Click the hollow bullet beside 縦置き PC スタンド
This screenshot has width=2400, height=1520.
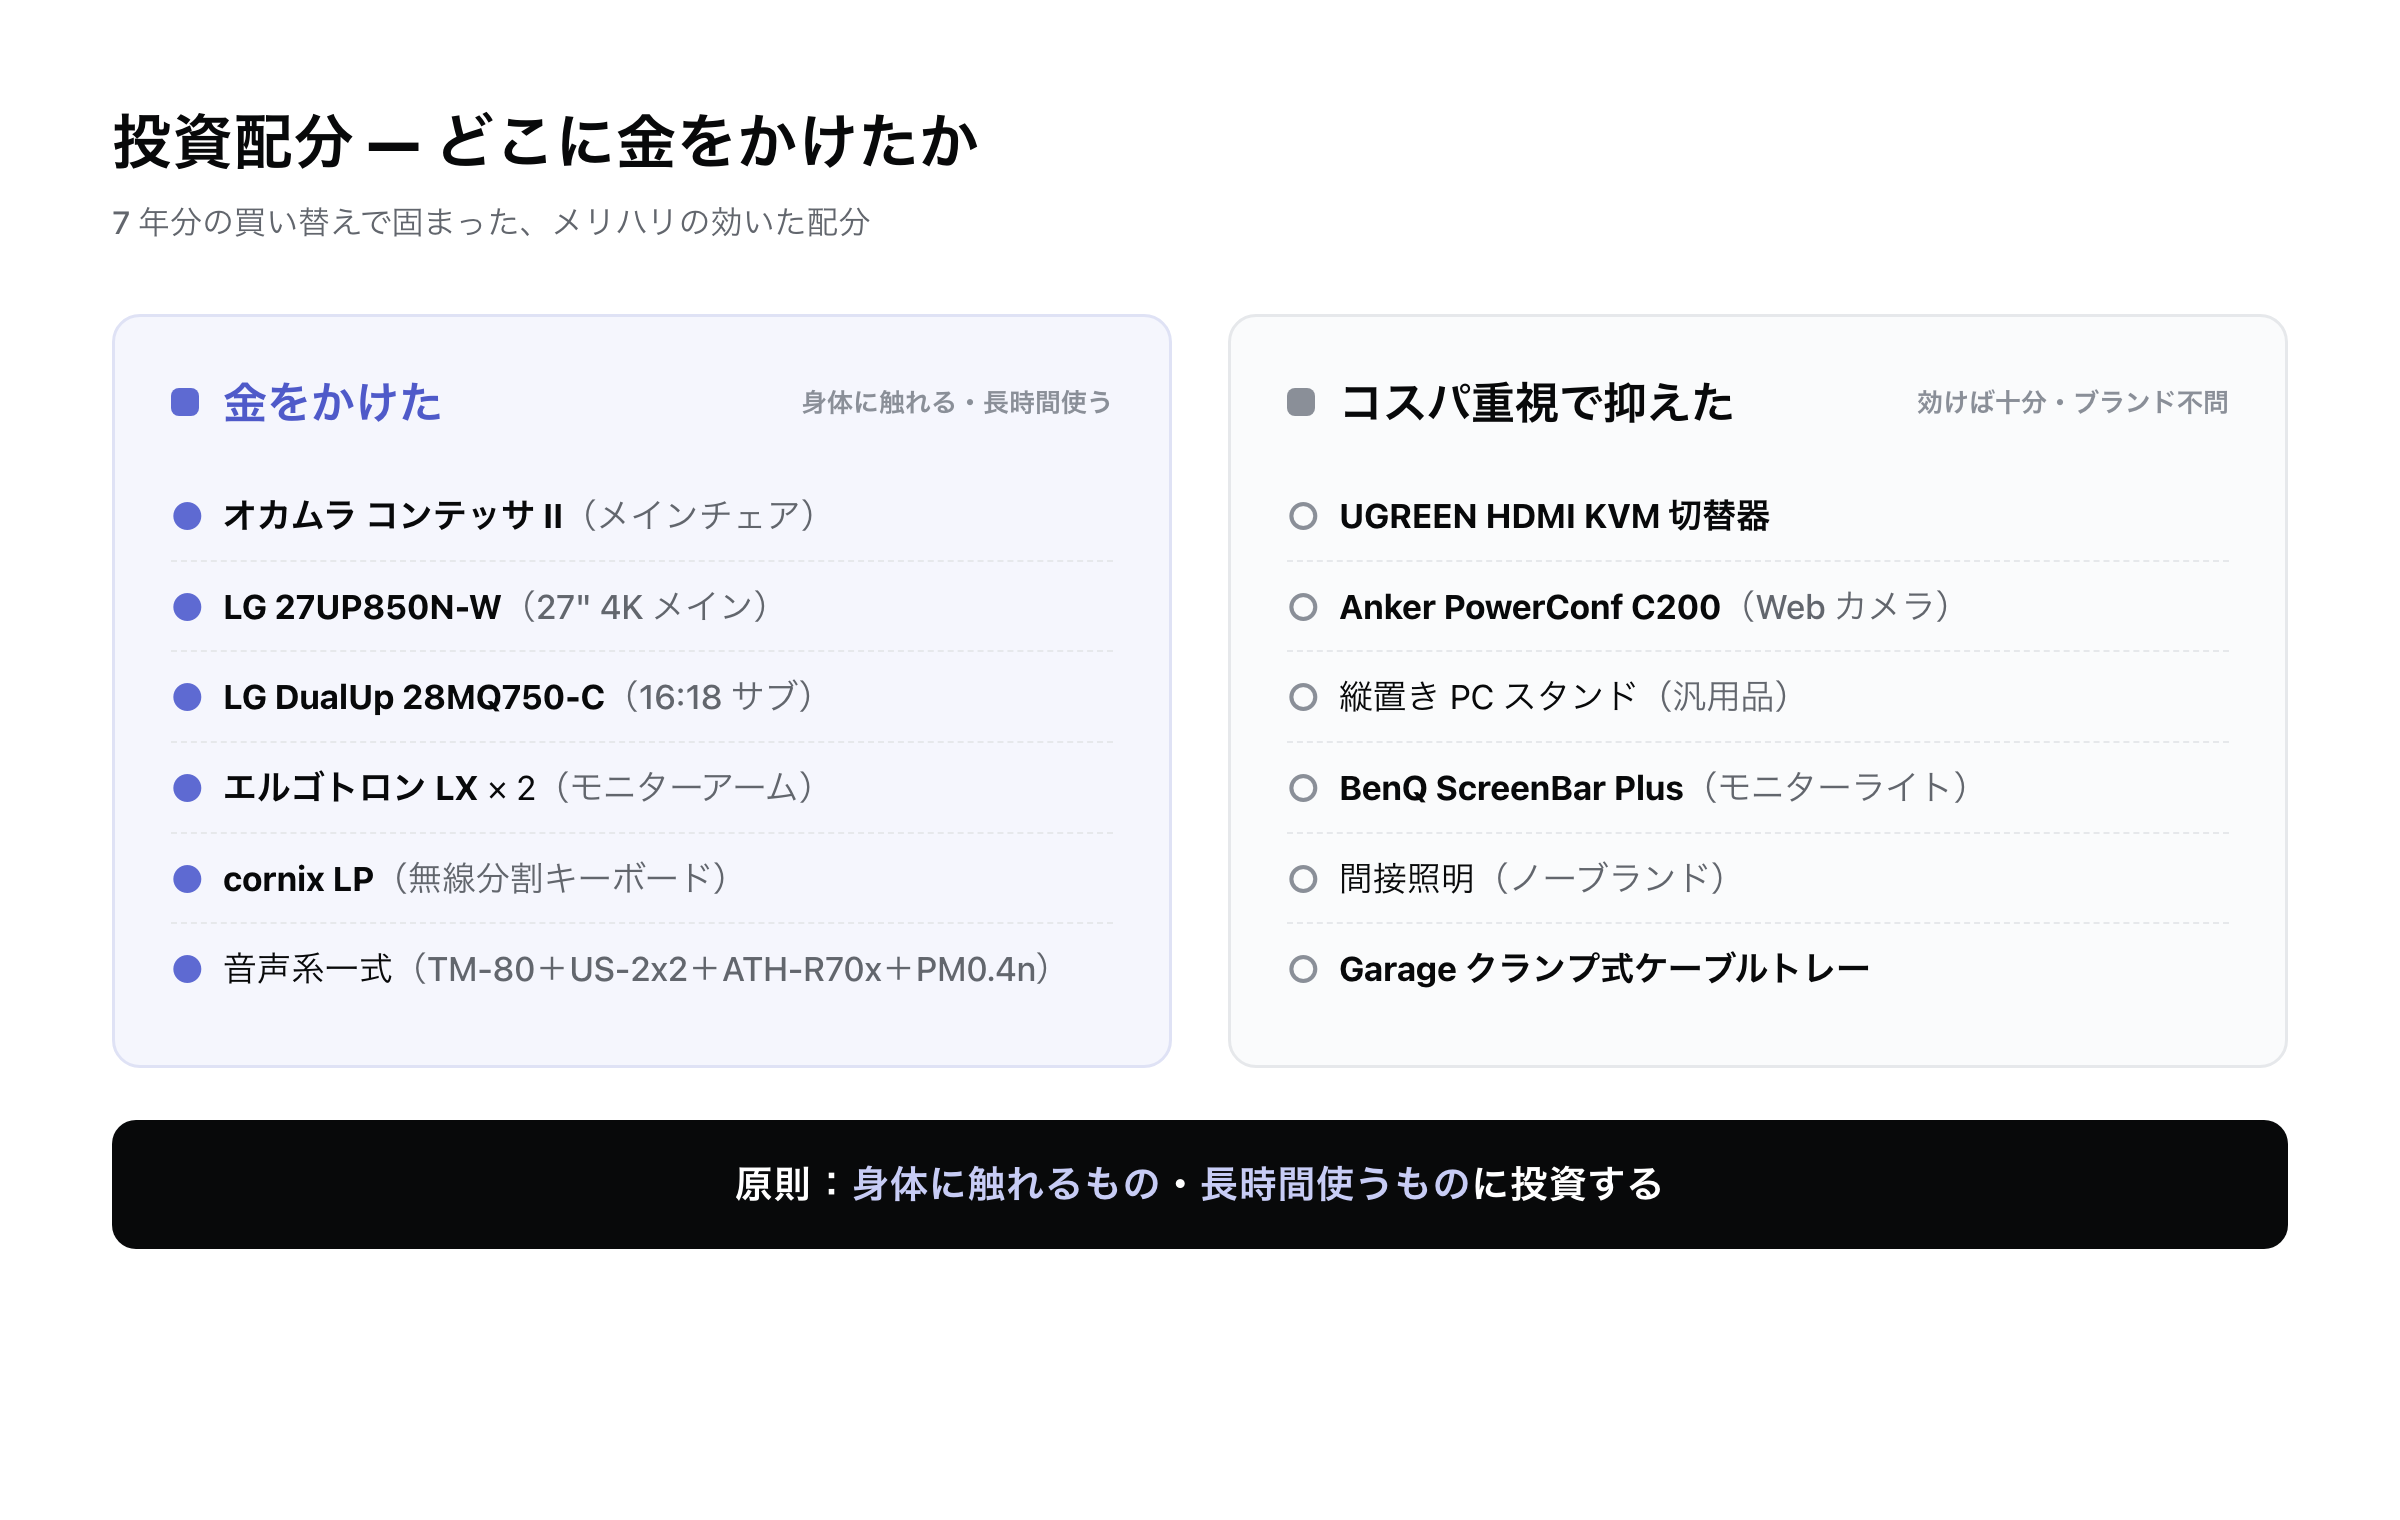1303,697
